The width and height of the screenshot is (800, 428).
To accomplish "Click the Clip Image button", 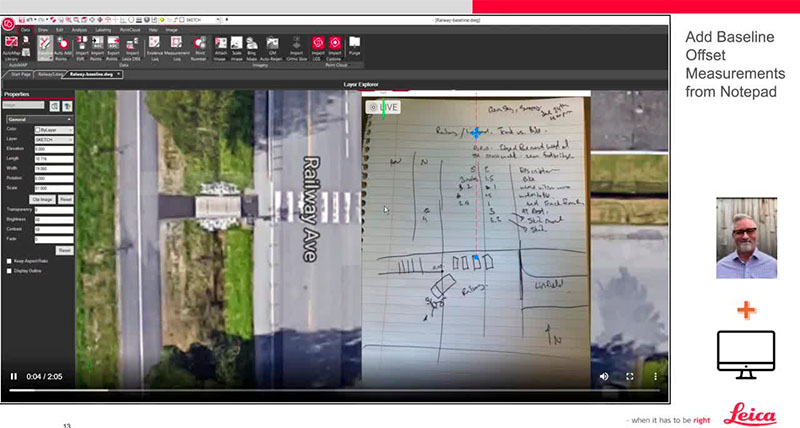I will click(x=43, y=199).
